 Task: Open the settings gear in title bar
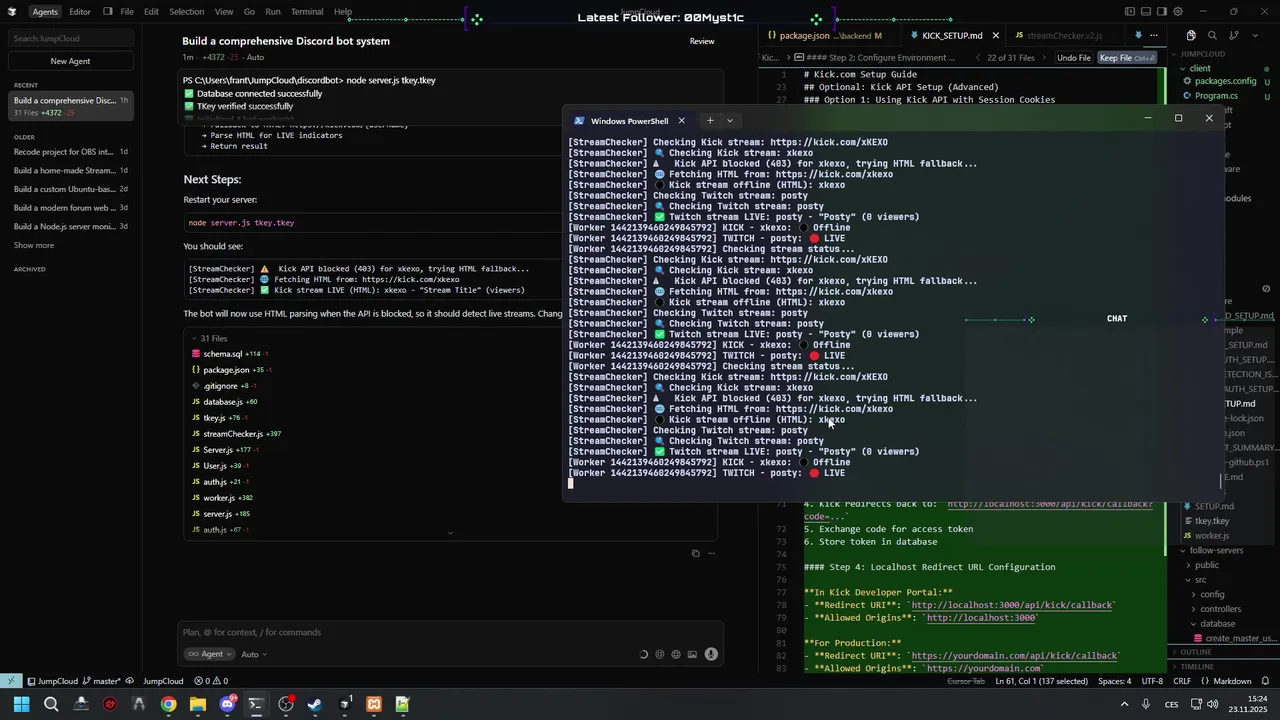tap(1178, 12)
